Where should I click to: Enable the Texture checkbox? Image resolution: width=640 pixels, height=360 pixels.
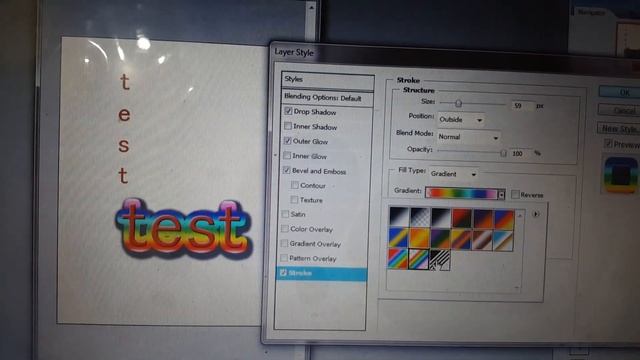pos(294,200)
